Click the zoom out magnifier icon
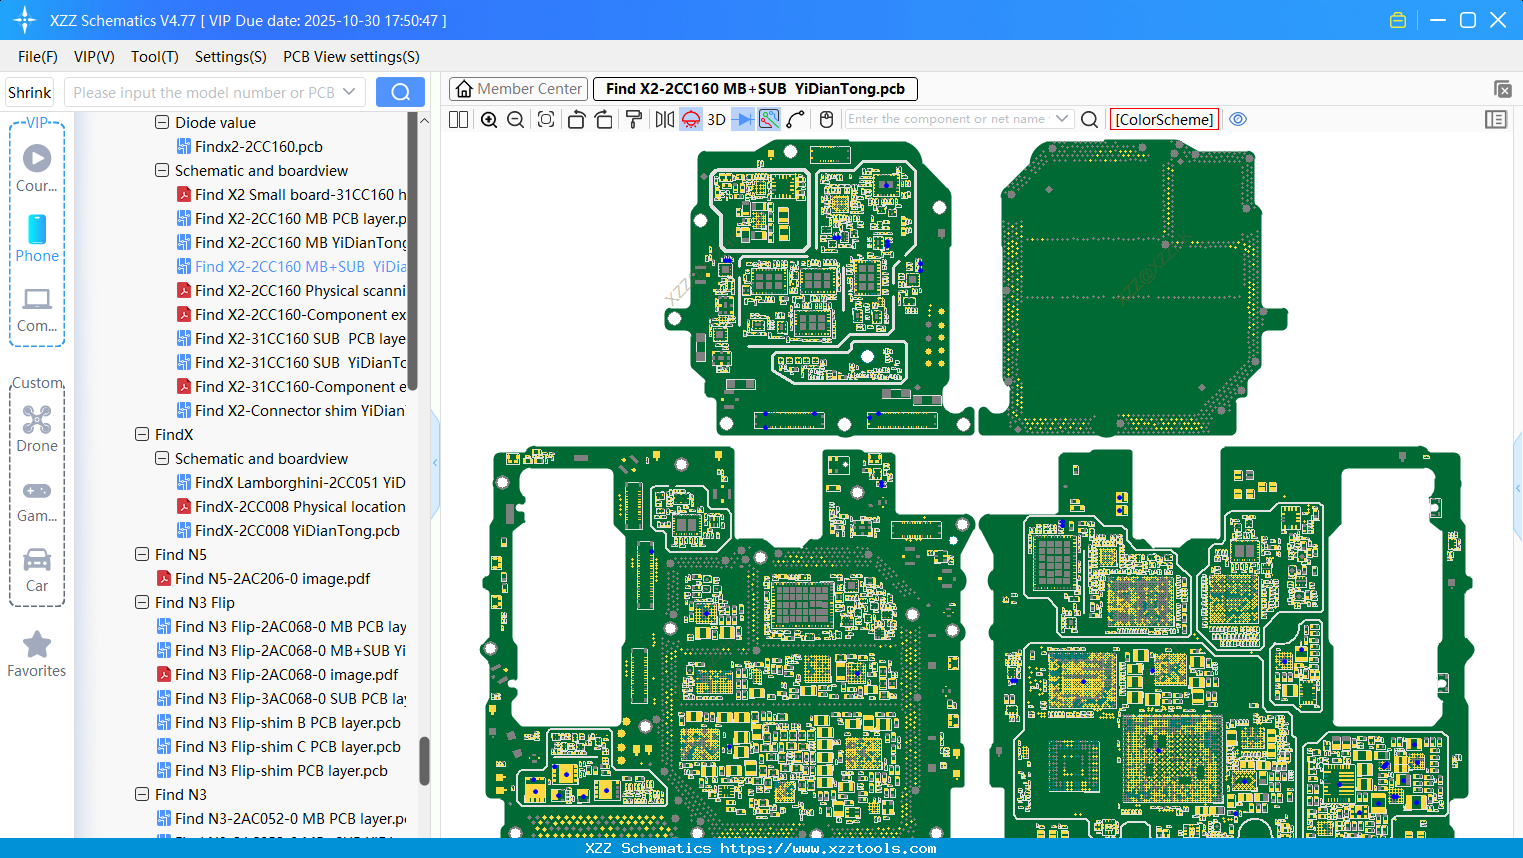The width and height of the screenshot is (1523, 858). point(516,120)
